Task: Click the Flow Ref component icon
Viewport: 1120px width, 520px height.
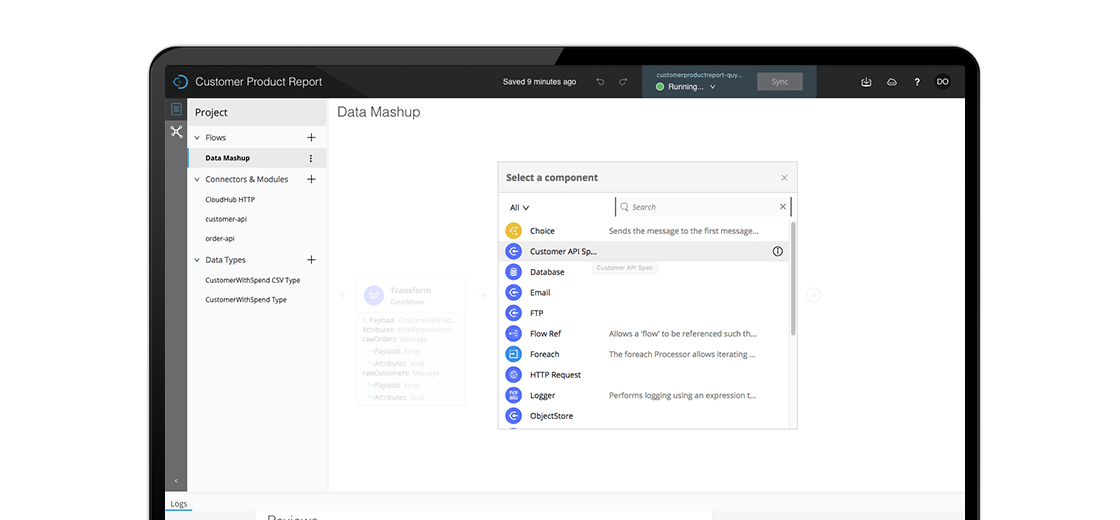Action: point(514,334)
